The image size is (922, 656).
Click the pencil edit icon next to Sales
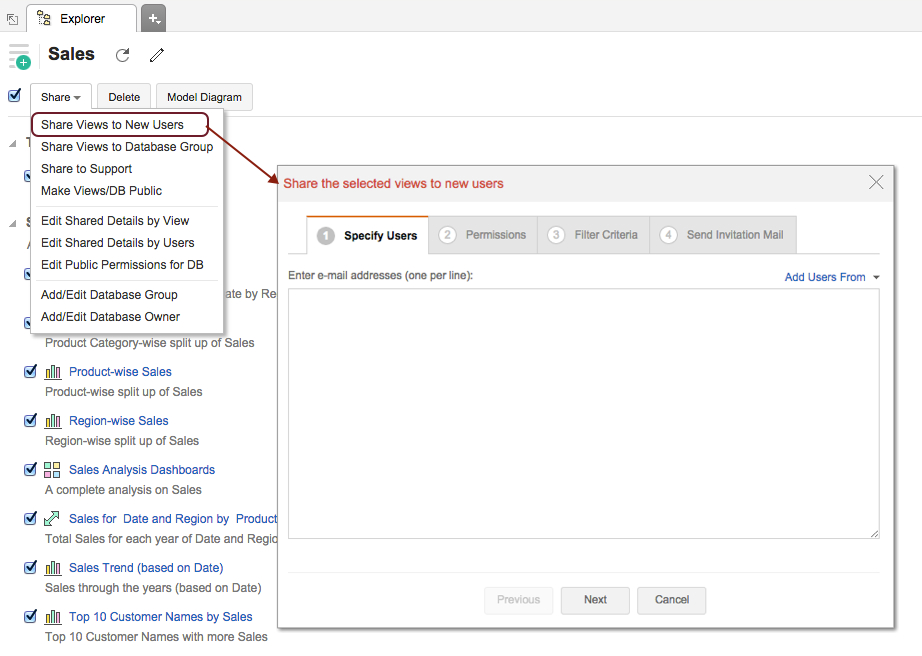click(x=156, y=55)
